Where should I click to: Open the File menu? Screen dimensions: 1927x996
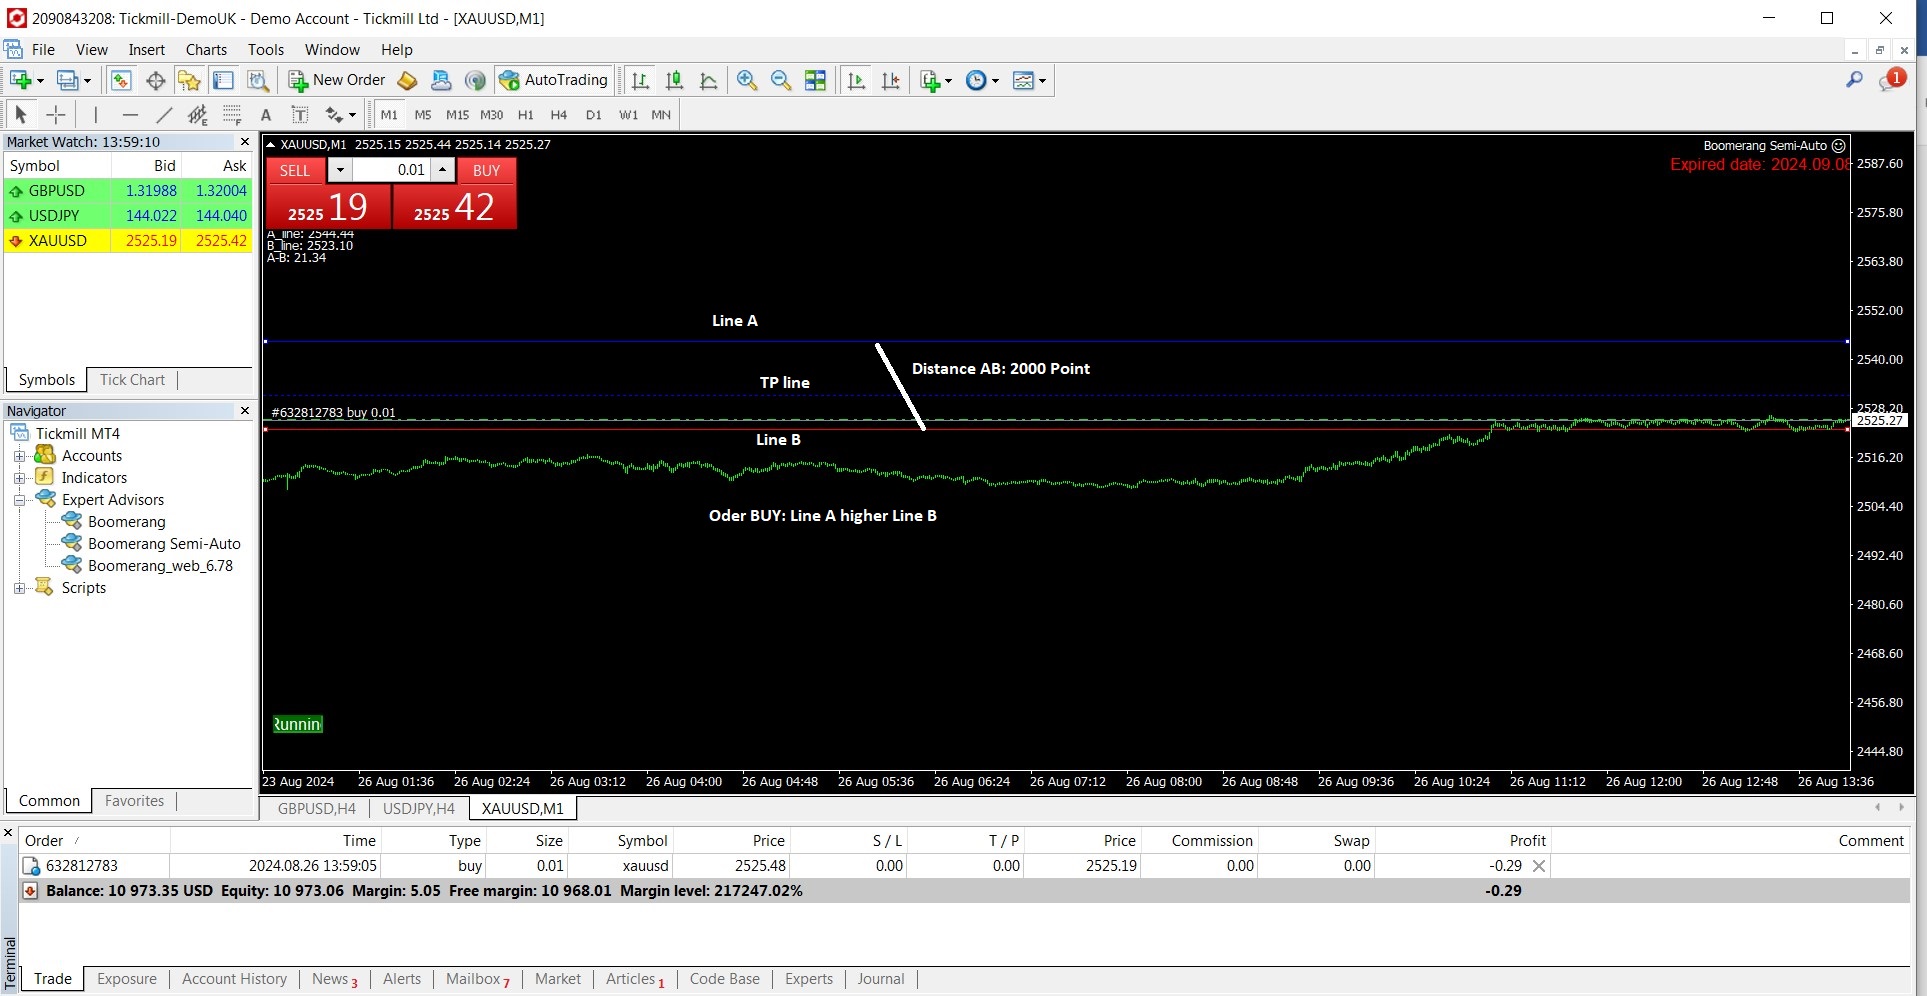tap(43, 49)
